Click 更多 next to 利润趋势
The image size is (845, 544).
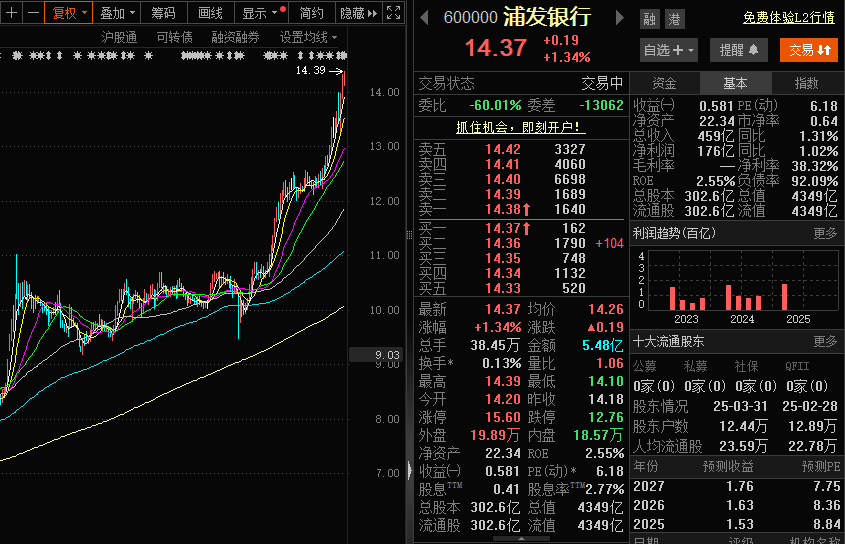click(x=825, y=233)
